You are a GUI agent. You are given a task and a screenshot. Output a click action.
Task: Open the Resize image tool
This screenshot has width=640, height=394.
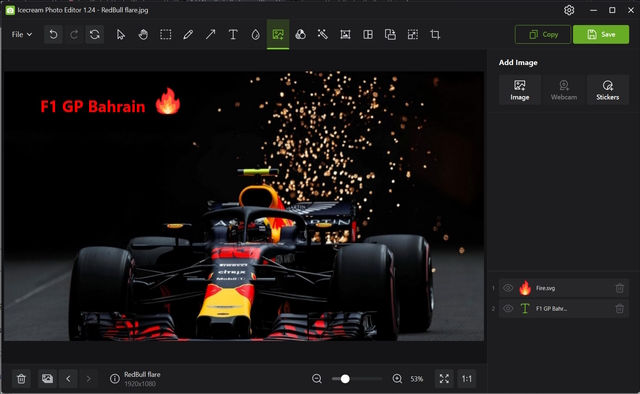pyautogui.click(x=390, y=35)
